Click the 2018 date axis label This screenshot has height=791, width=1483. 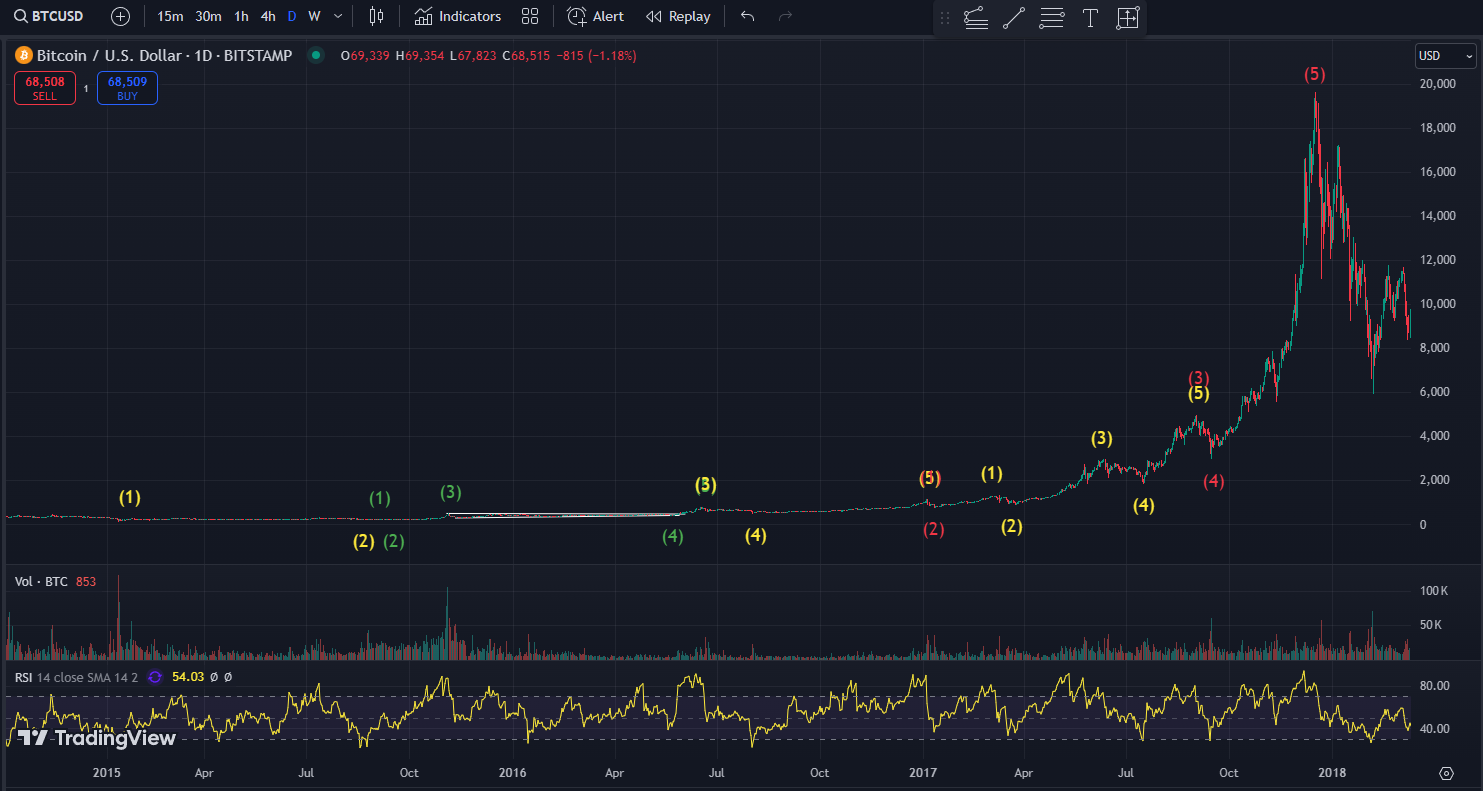tap(1331, 773)
